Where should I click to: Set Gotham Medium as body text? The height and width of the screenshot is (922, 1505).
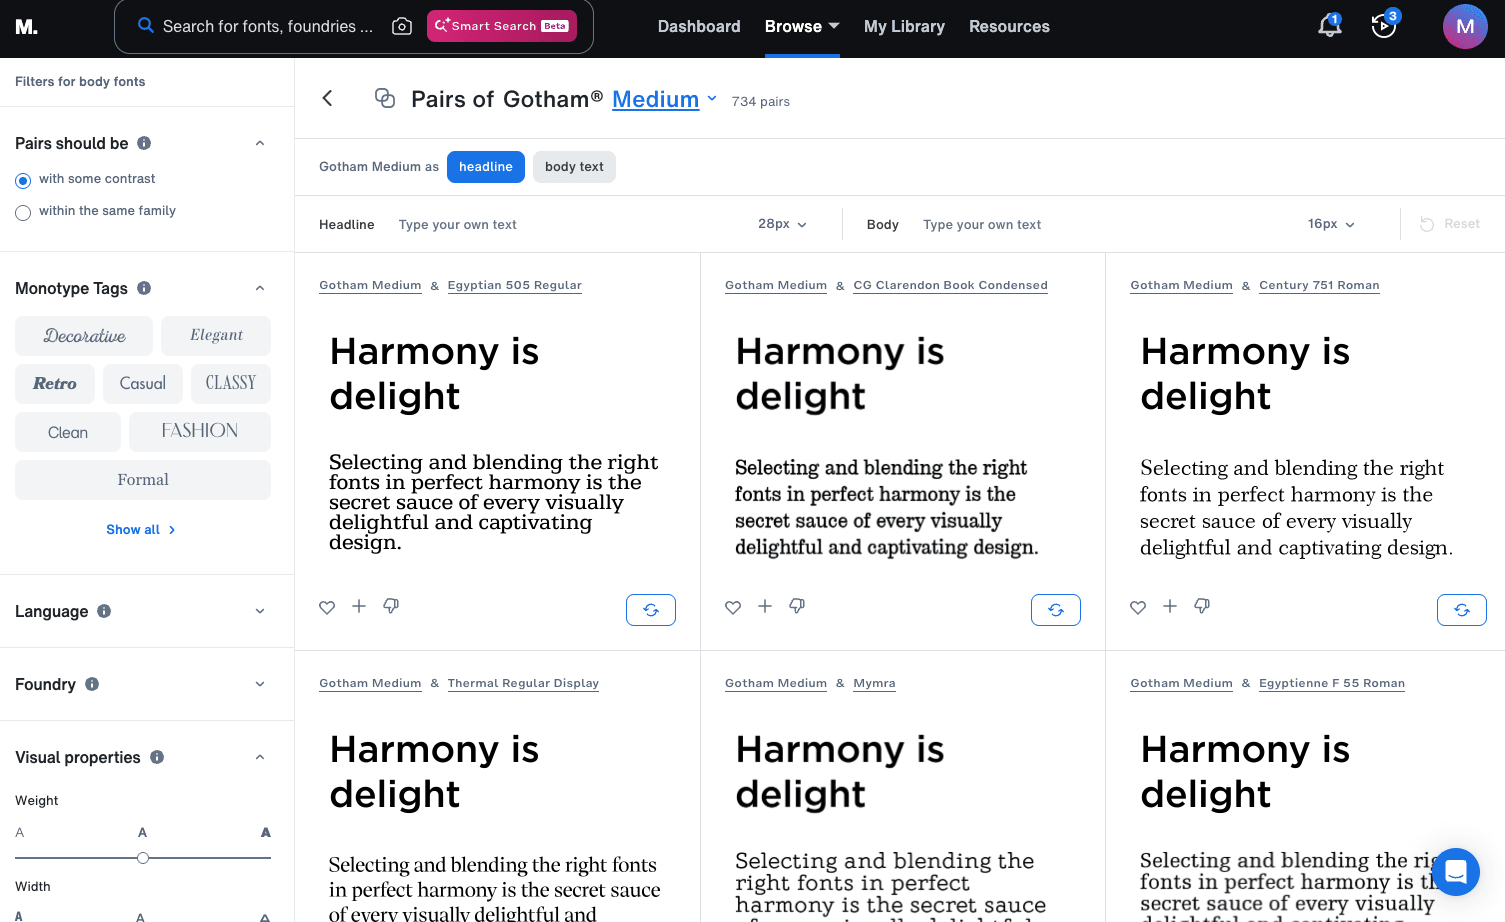tap(574, 167)
